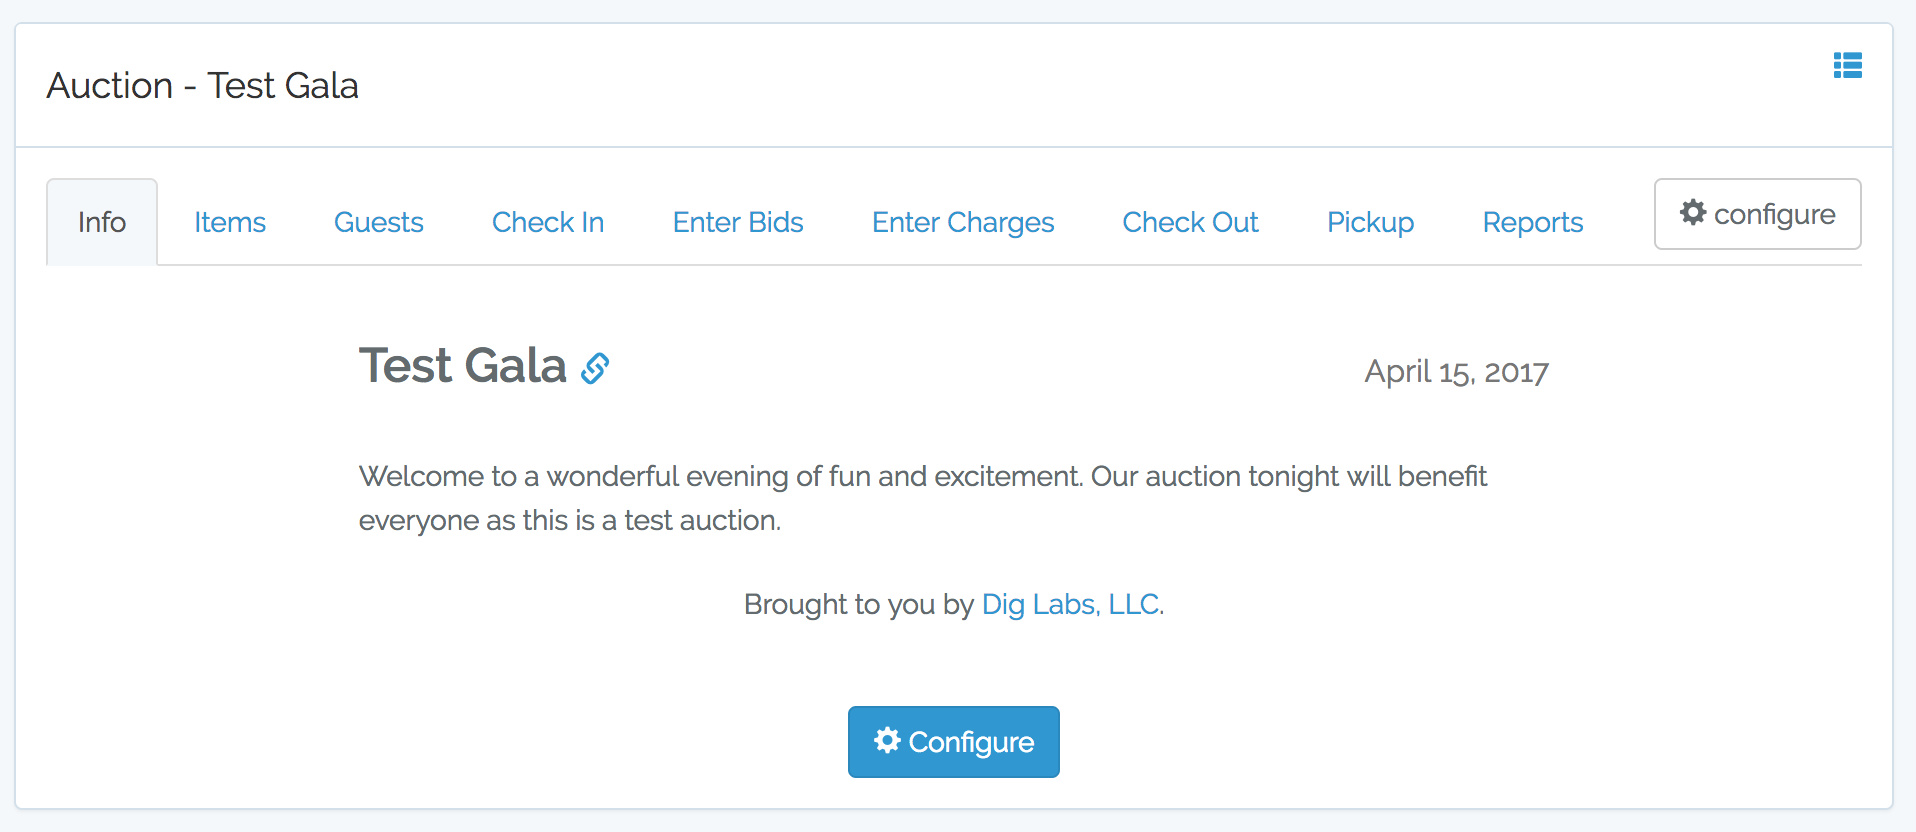Follow the Dig Labs, LLC link

point(1070,604)
